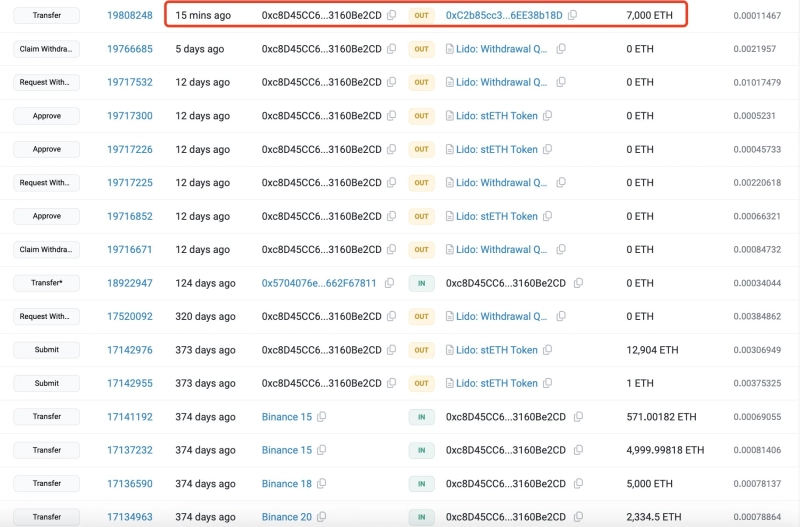Copy recipient address in block 18922947 row

click(x=575, y=283)
